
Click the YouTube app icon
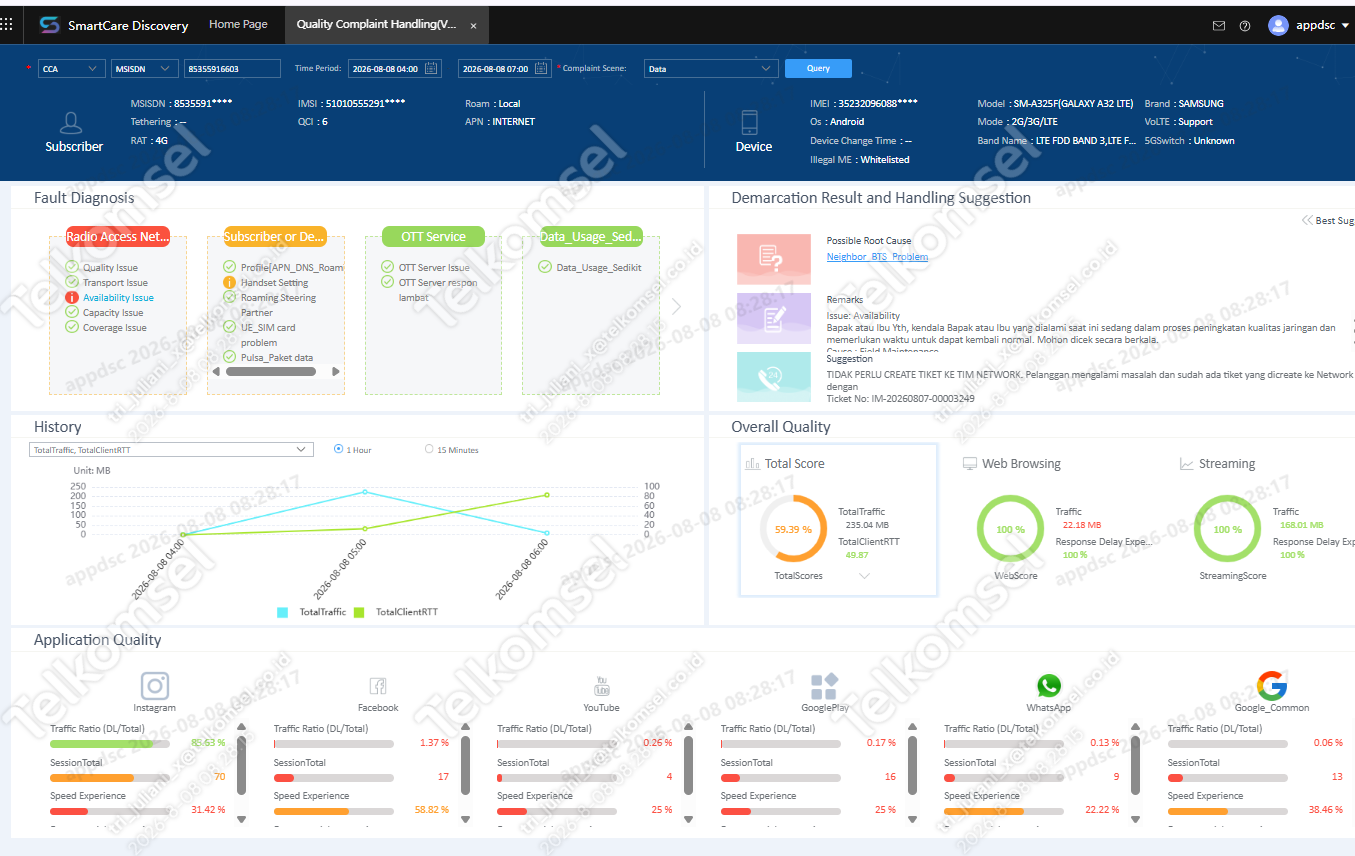(601, 685)
